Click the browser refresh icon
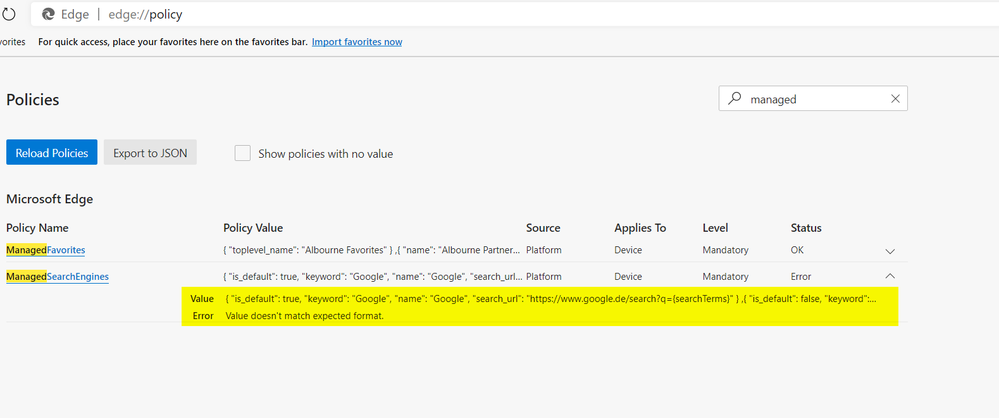Image resolution: width=999 pixels, height=418 pixels. pyautogui.click(x=8, y=14)
